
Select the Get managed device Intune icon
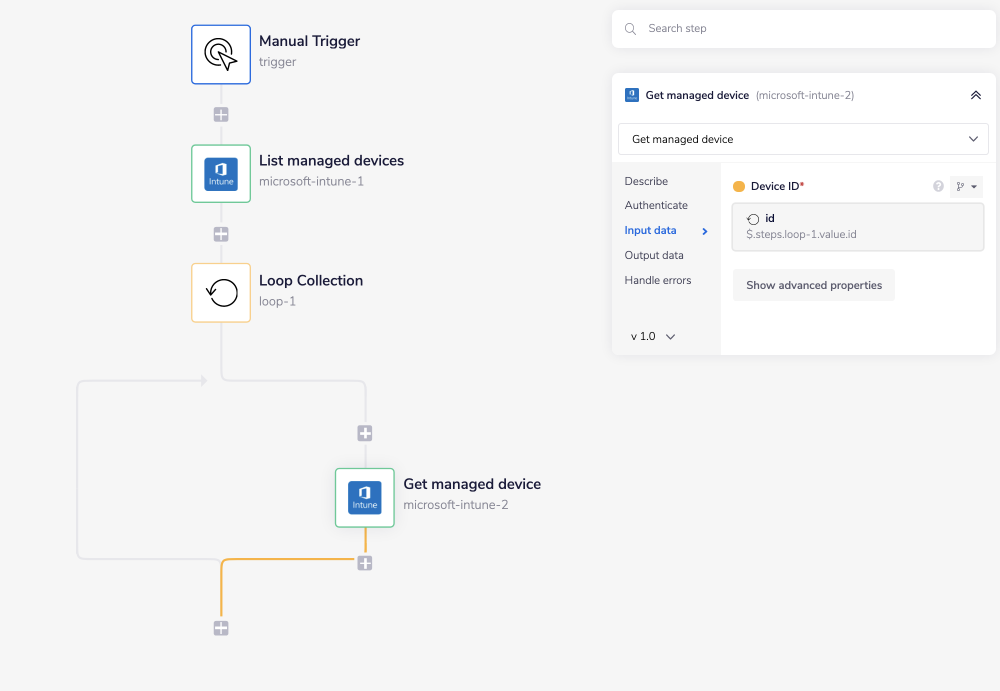tap(364, 497)
